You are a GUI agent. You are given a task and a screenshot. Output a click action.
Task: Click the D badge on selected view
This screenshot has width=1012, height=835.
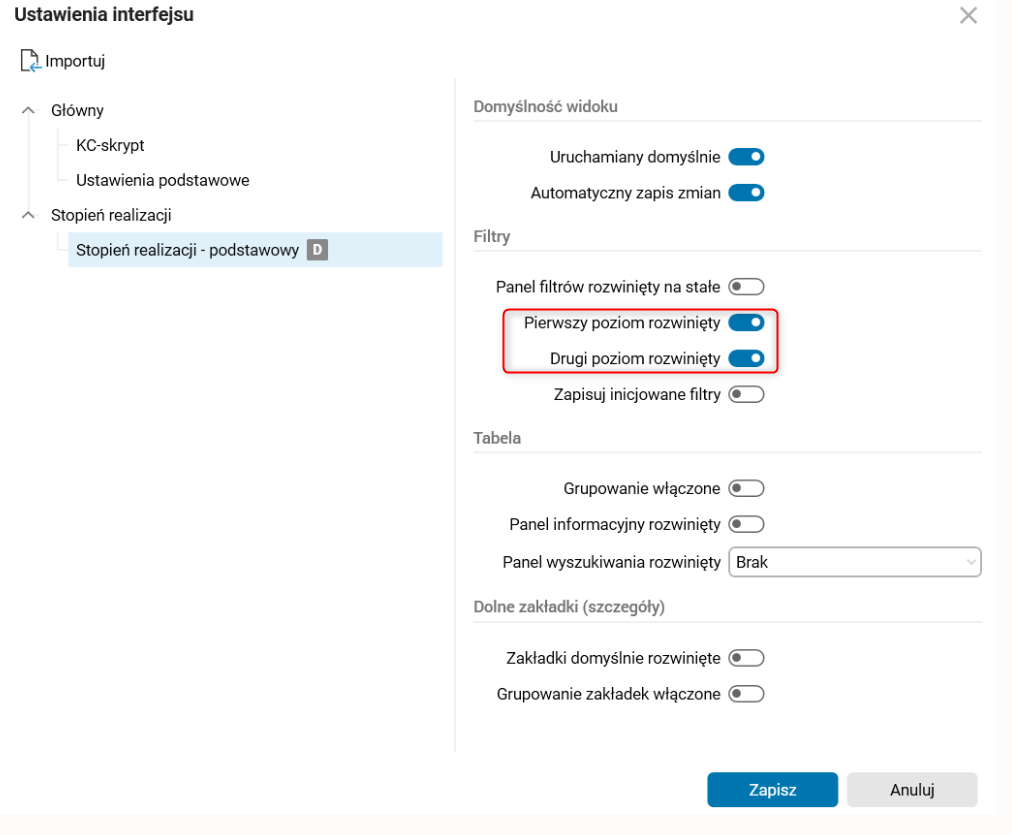click(317, 250)
